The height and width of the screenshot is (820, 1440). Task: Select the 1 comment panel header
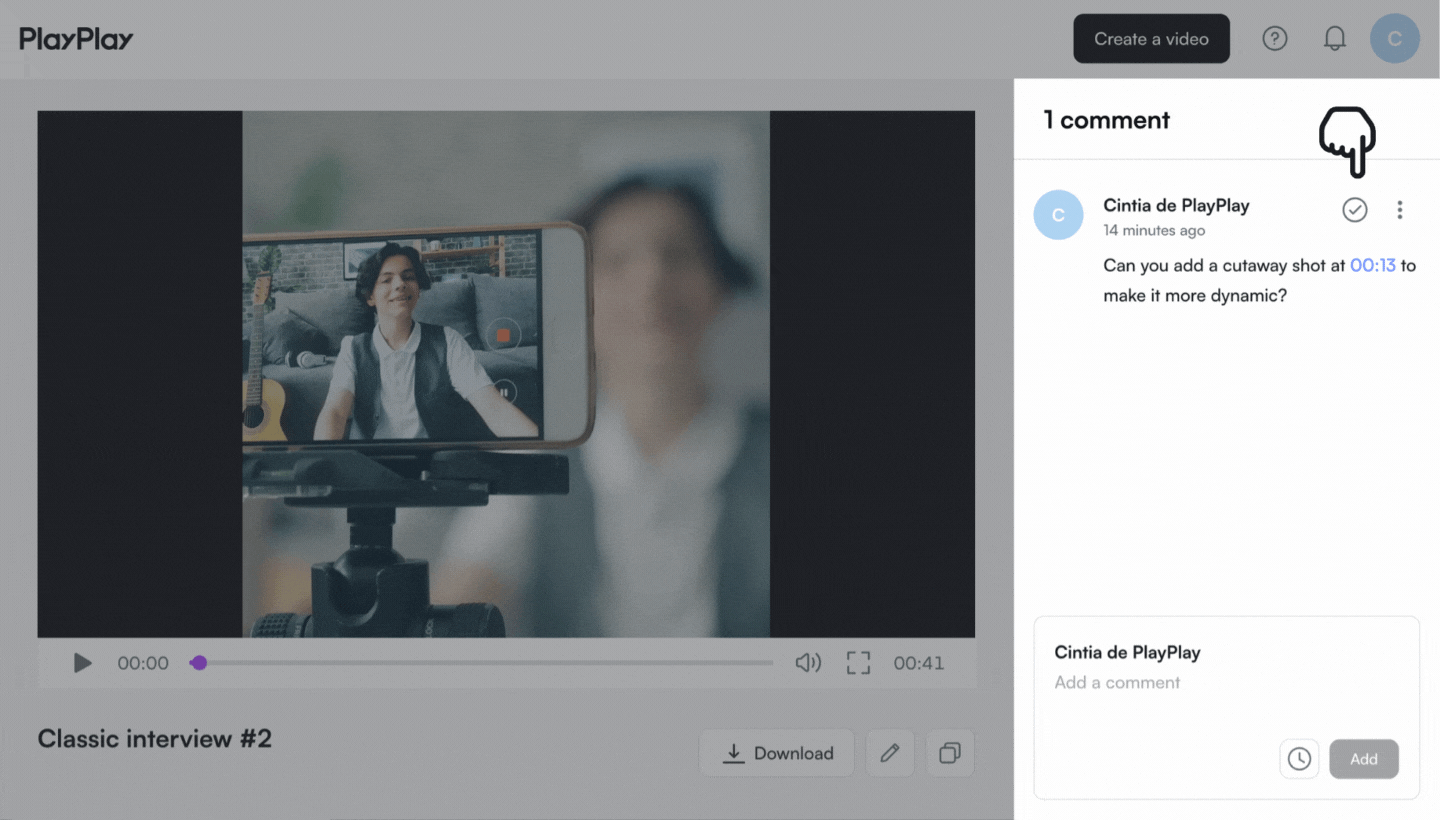(x=1106, y=119)
